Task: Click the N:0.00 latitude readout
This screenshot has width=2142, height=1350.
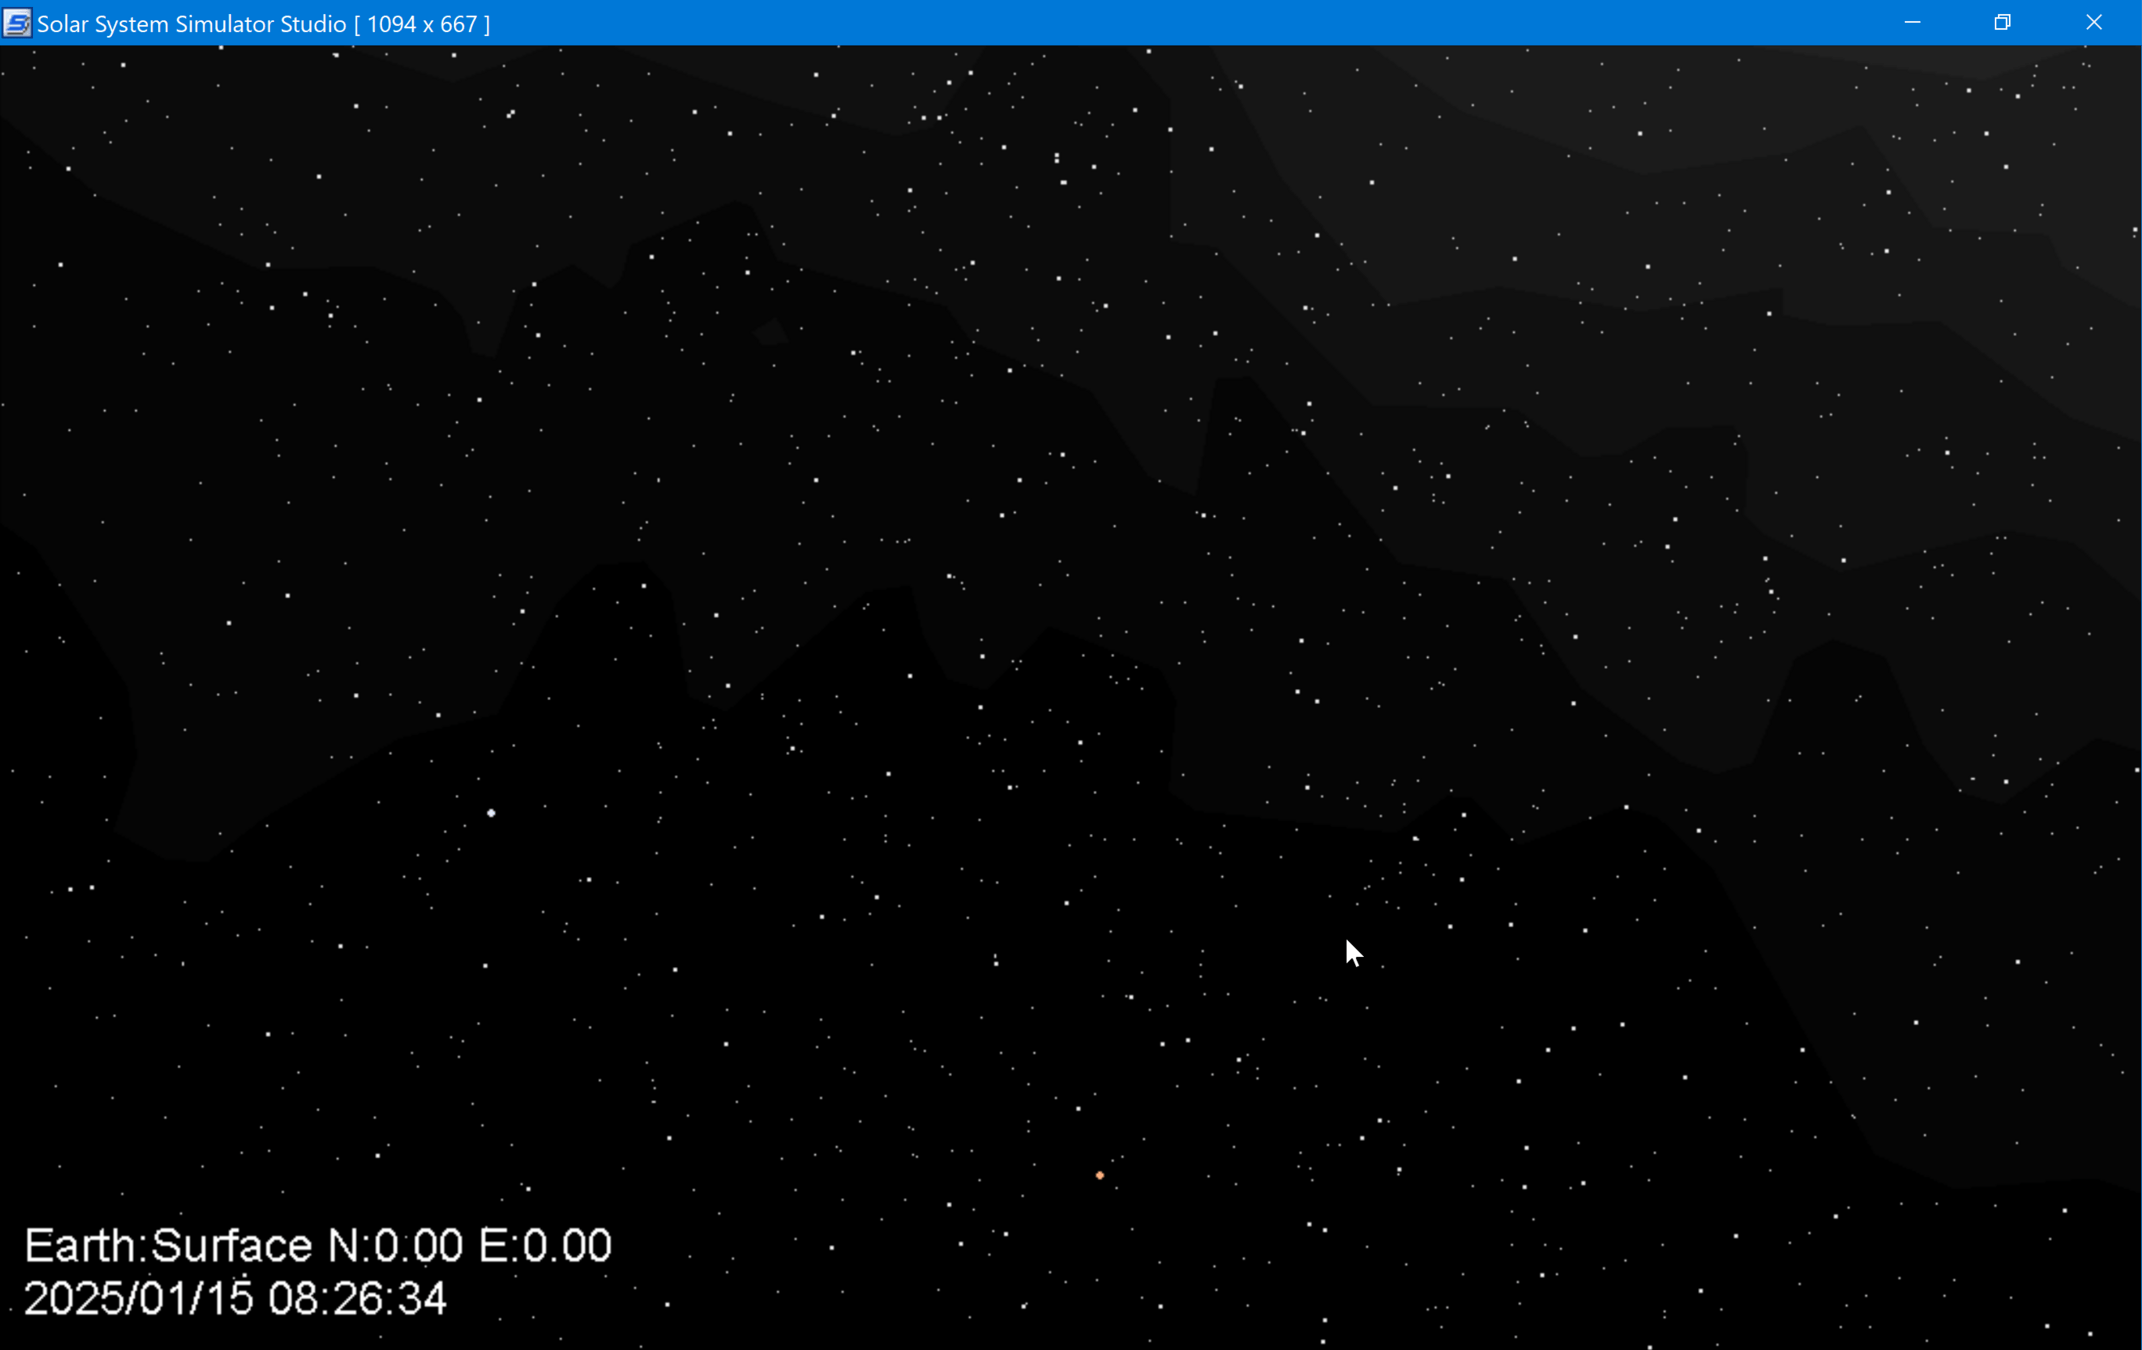Action: pyautogui.click(x=396, y=1246)
